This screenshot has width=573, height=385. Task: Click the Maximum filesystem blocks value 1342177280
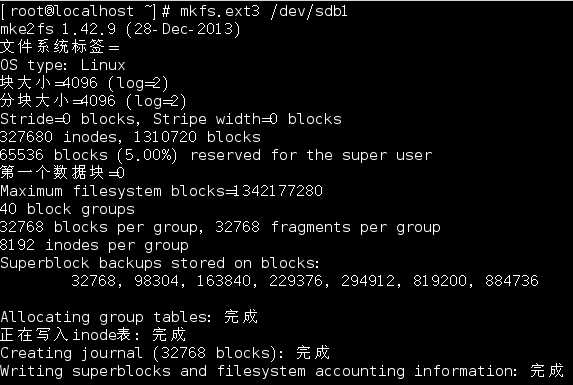(278, 191)
